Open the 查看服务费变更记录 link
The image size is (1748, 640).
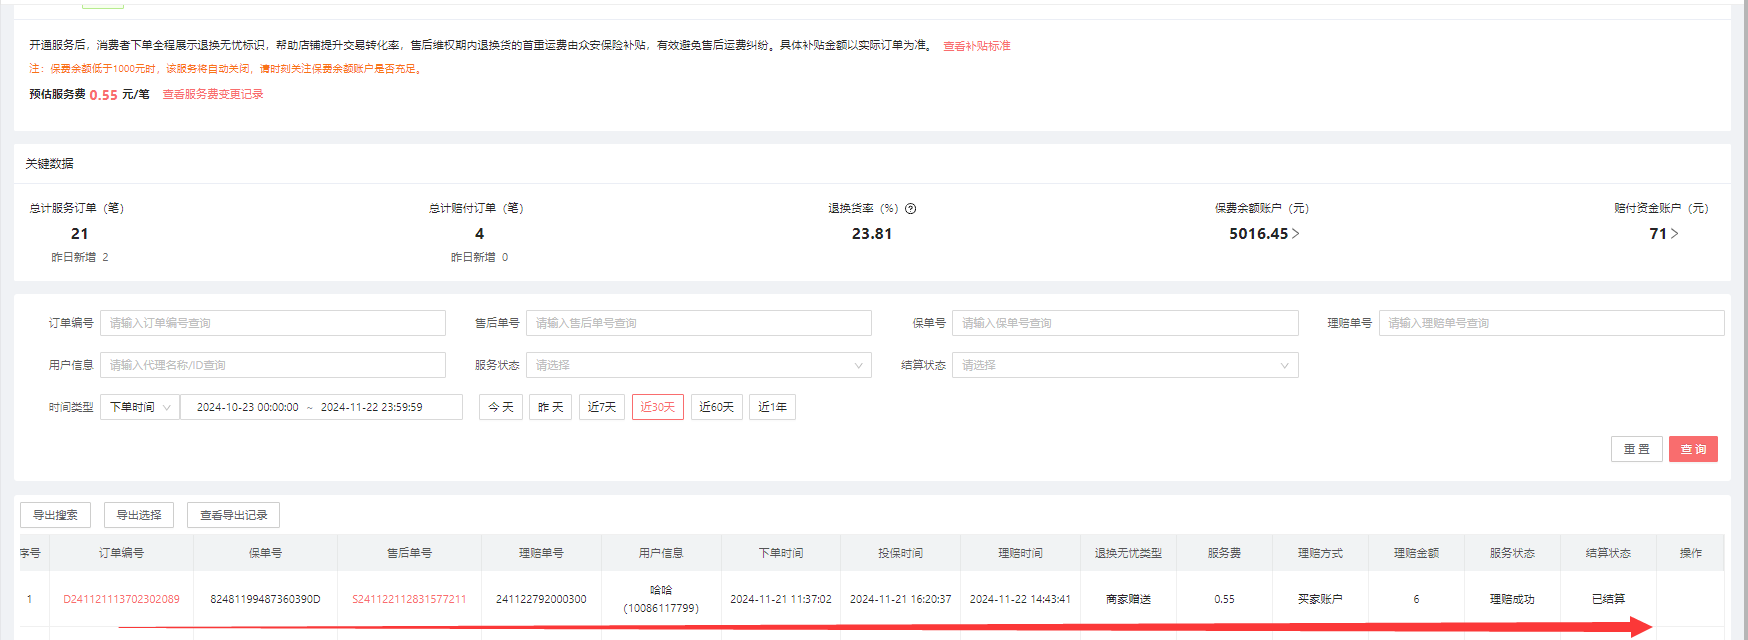(213, 94)
